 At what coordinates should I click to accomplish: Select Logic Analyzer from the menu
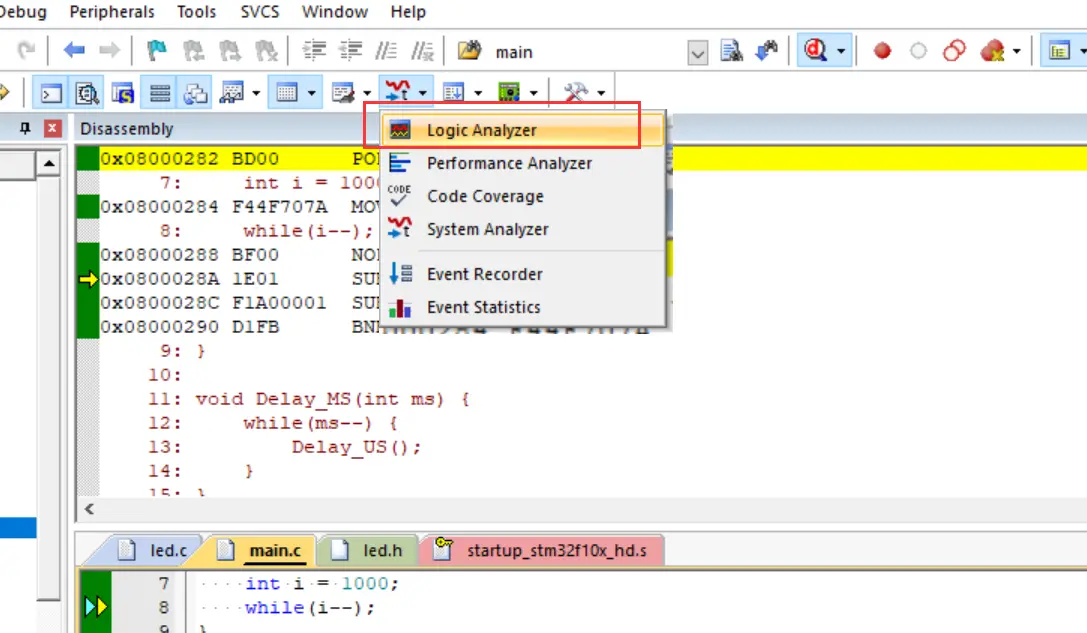tap(481, 130)
